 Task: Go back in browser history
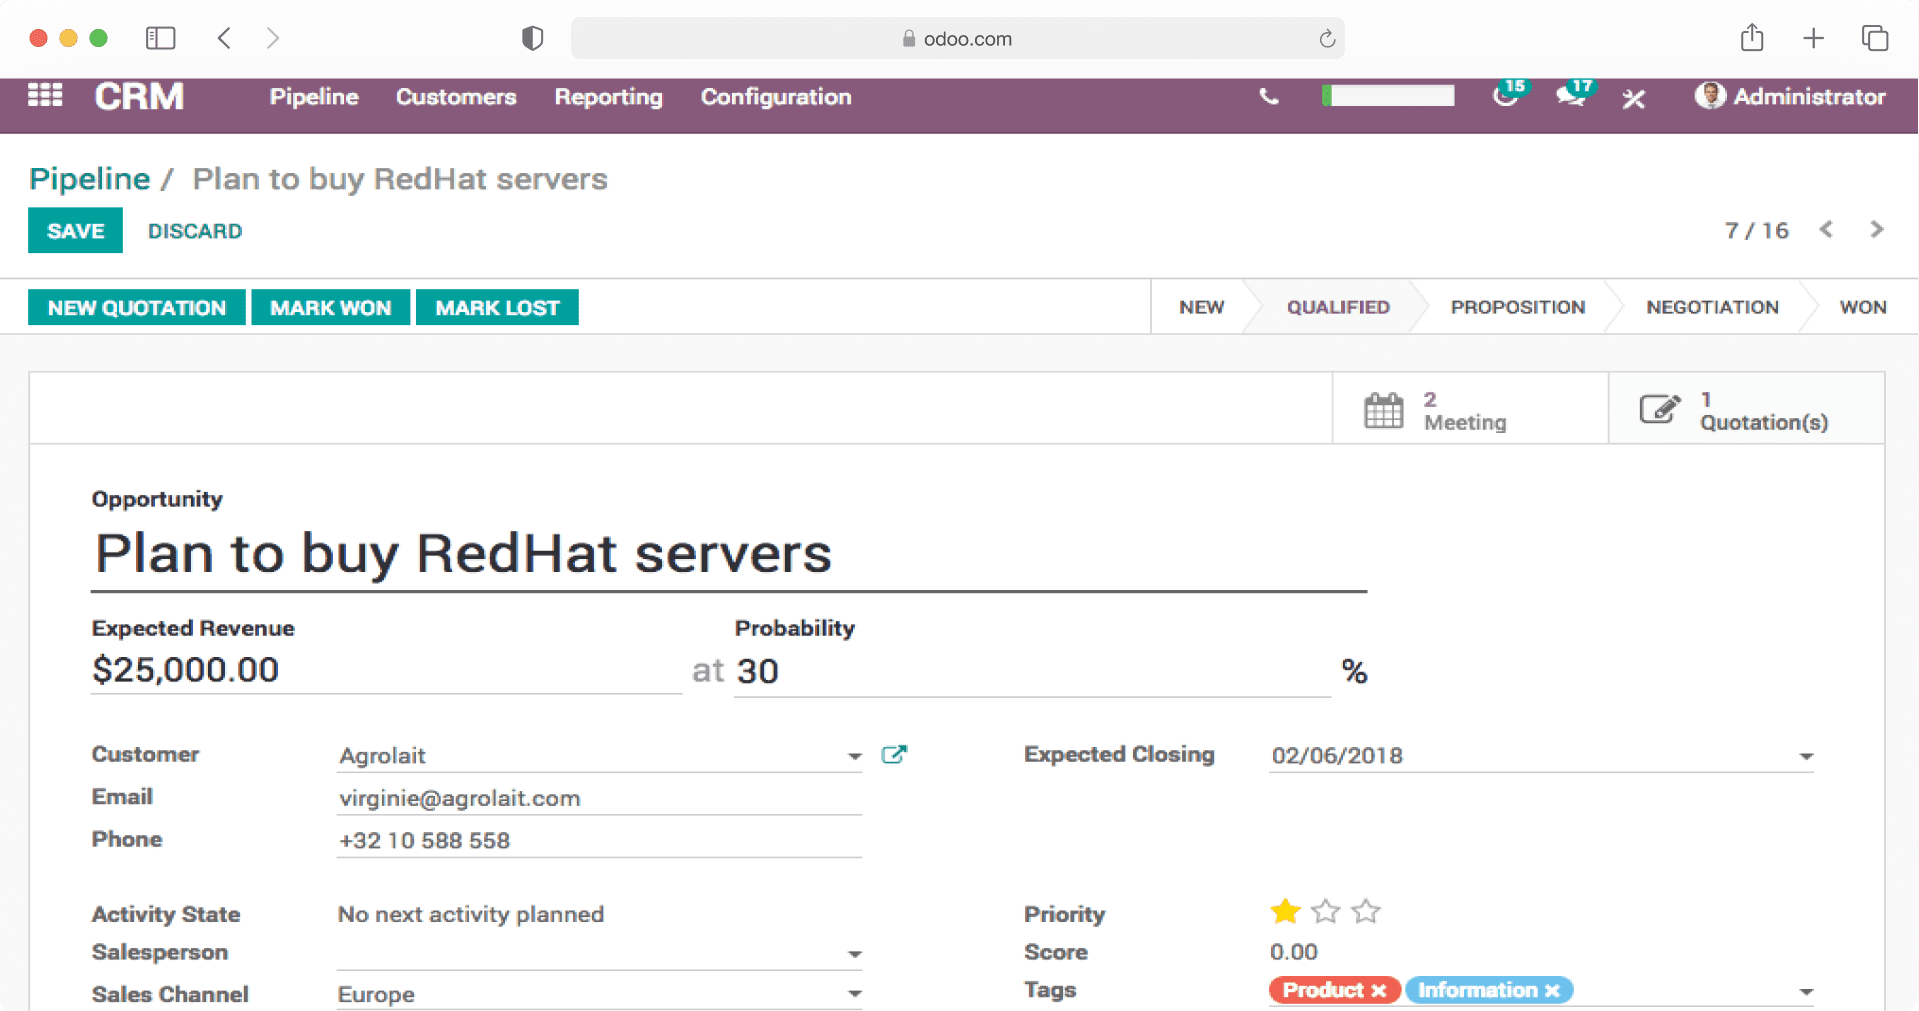pos(224,38)
